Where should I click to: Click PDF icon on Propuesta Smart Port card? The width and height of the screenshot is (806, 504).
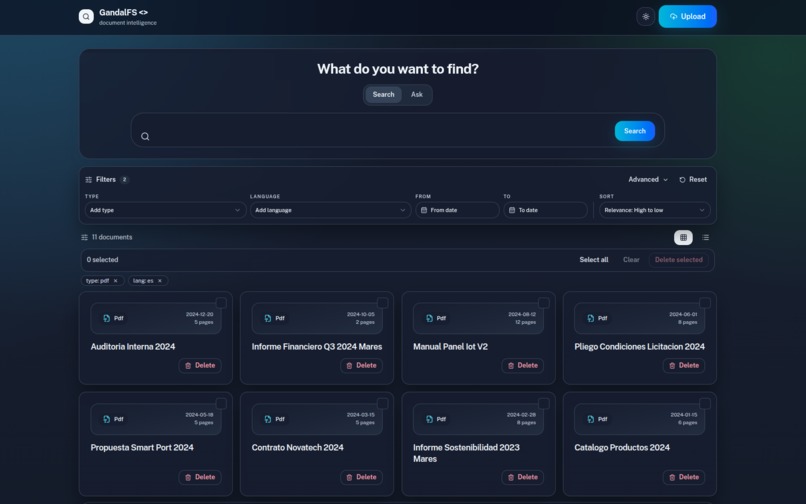coord(106,419)
